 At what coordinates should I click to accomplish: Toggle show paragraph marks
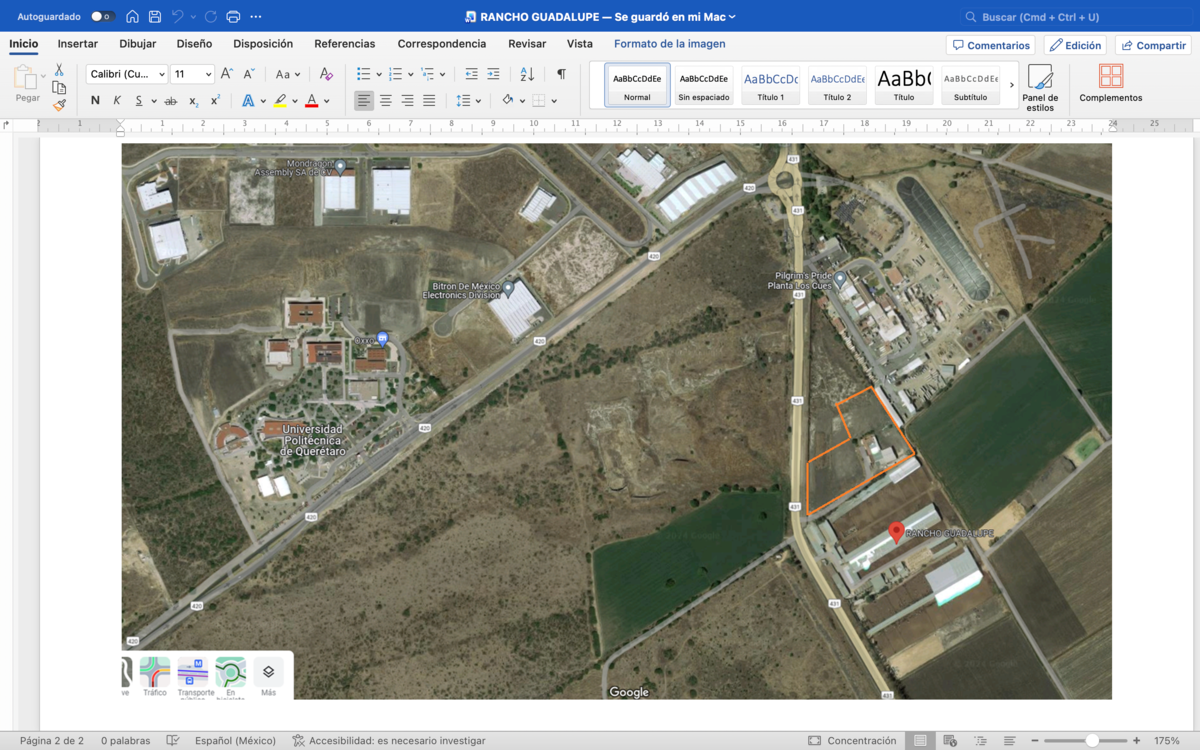(561, 74)
